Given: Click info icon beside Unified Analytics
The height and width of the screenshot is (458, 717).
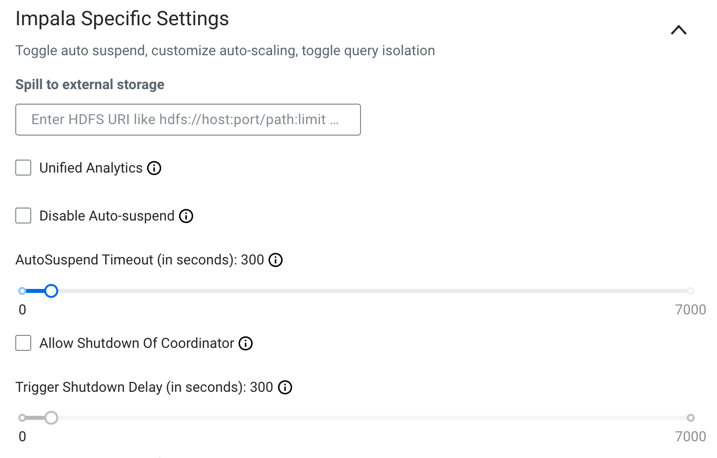Looking at the screenshot, I should [x=154, y=168].
